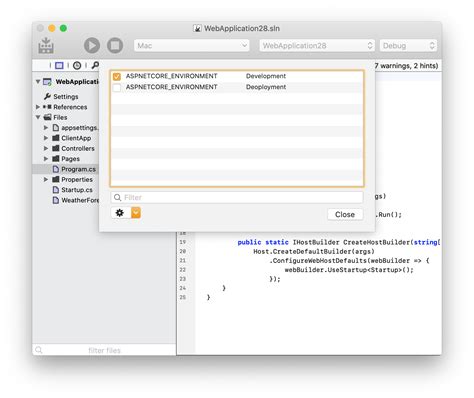
Task: Uncheck the ASPNETCORE_ENVIRONMENT Development checkbox
Action: tap(117, 76)
